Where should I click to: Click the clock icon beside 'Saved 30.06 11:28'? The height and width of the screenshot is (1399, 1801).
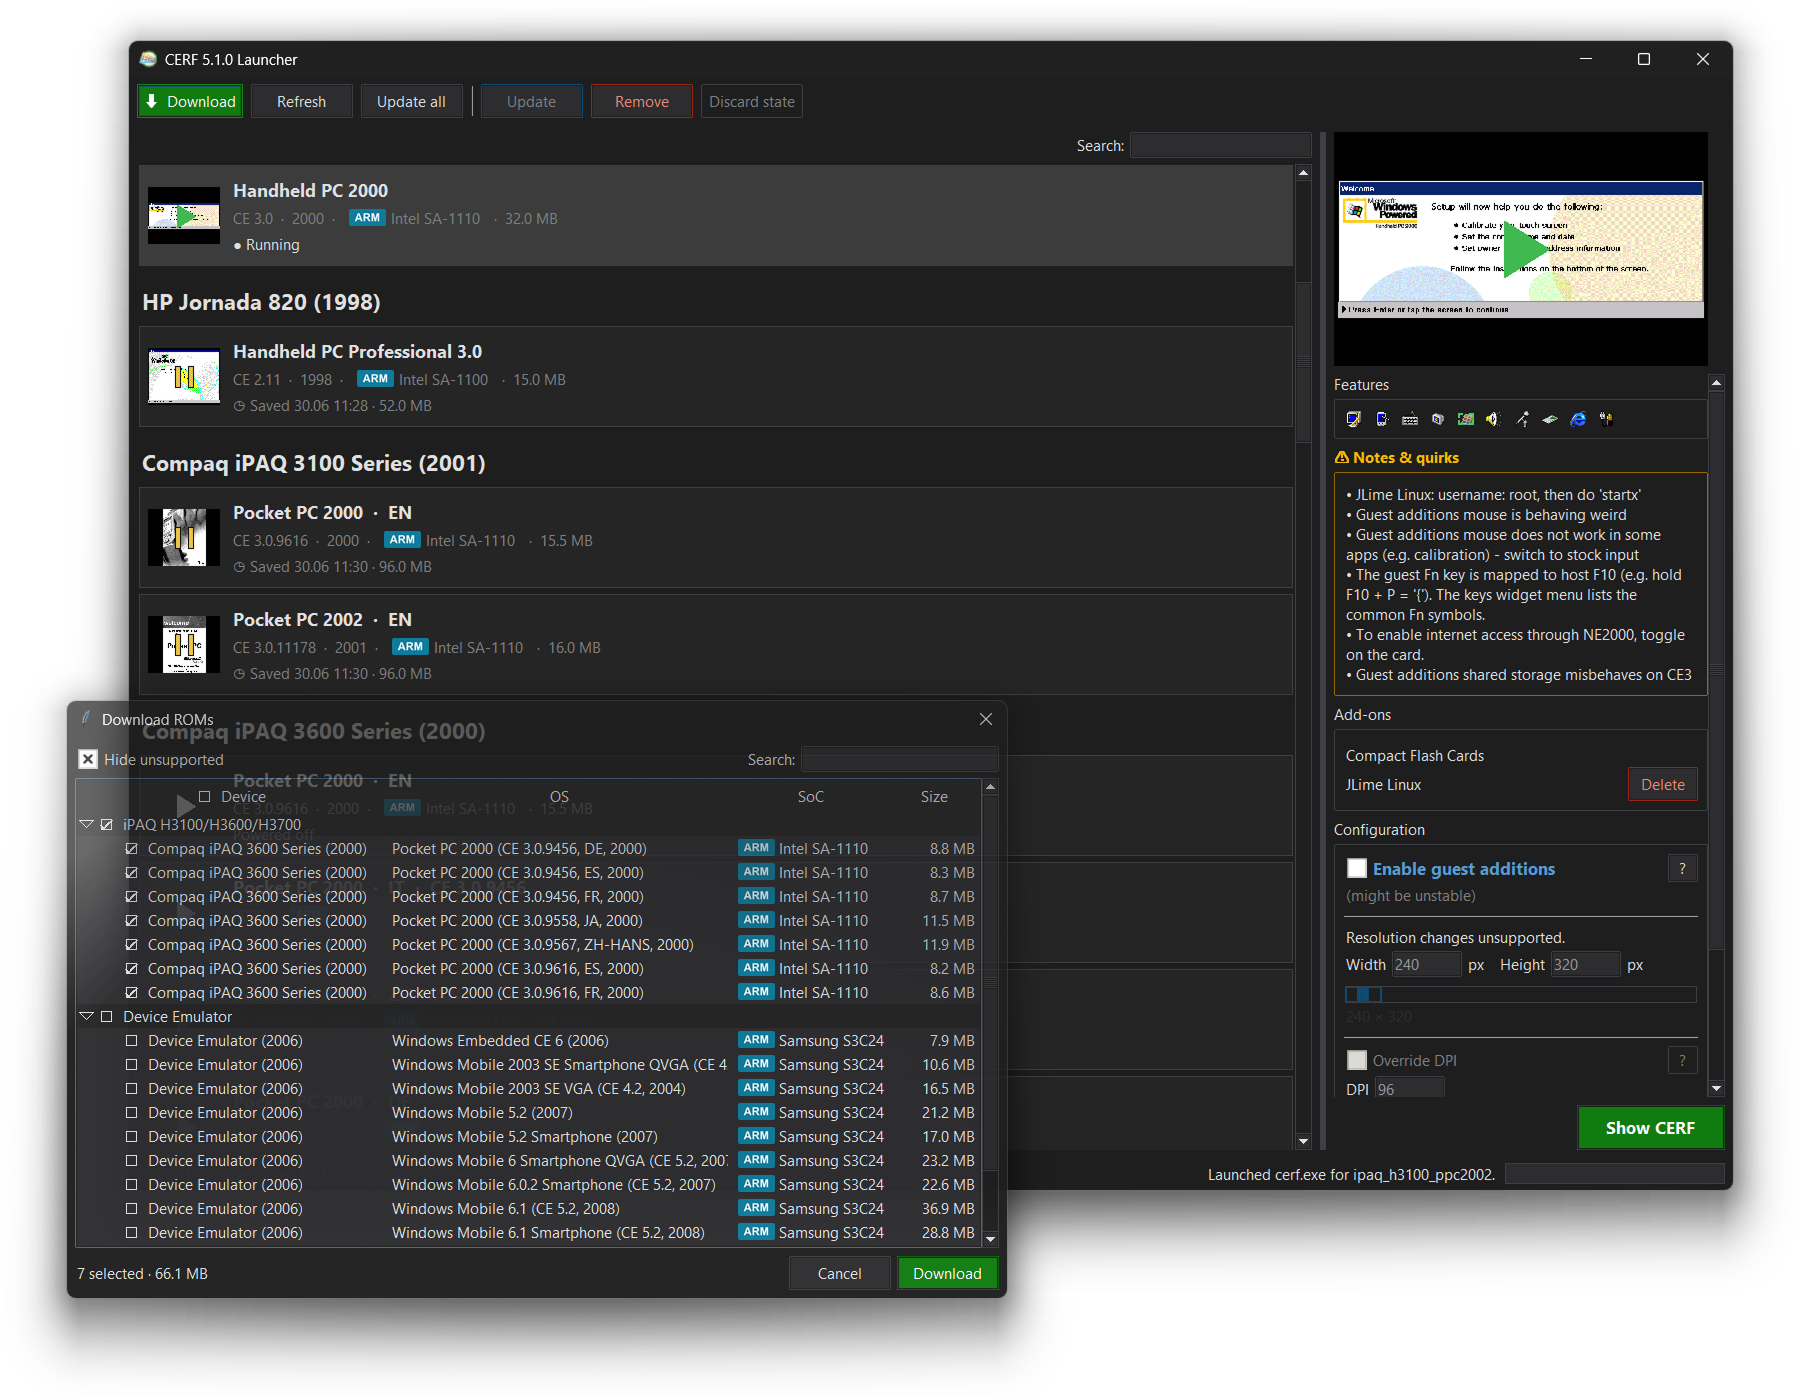coord(239,406)
